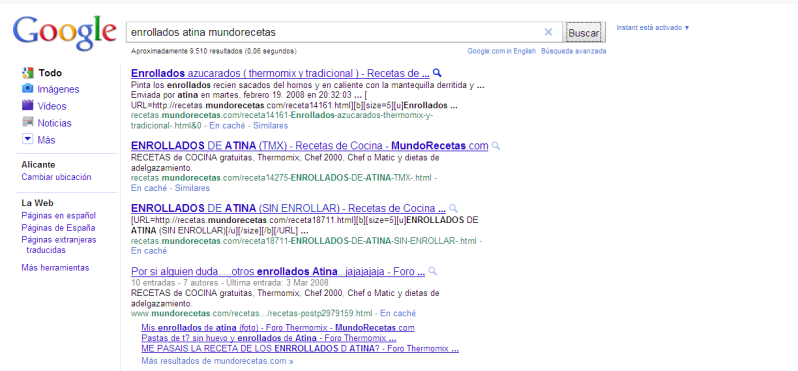Filter by Páginas de España
798x371 pixels.
coord(58,228)
